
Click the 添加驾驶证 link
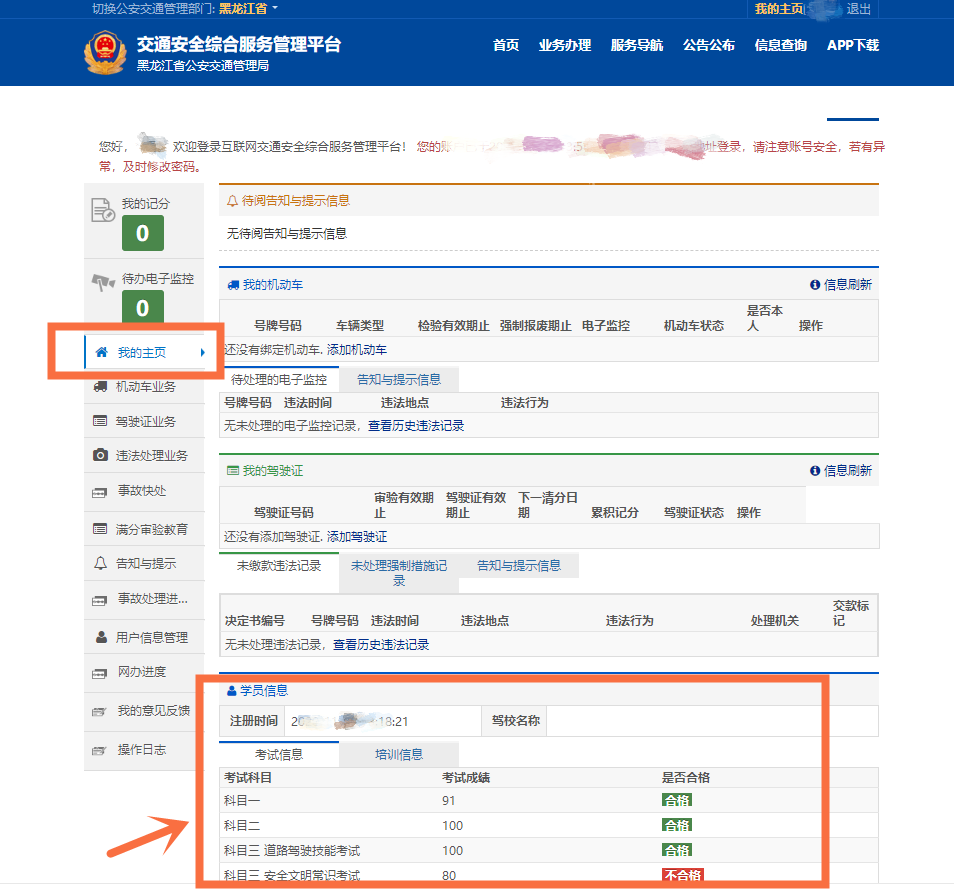pos(357,537)
